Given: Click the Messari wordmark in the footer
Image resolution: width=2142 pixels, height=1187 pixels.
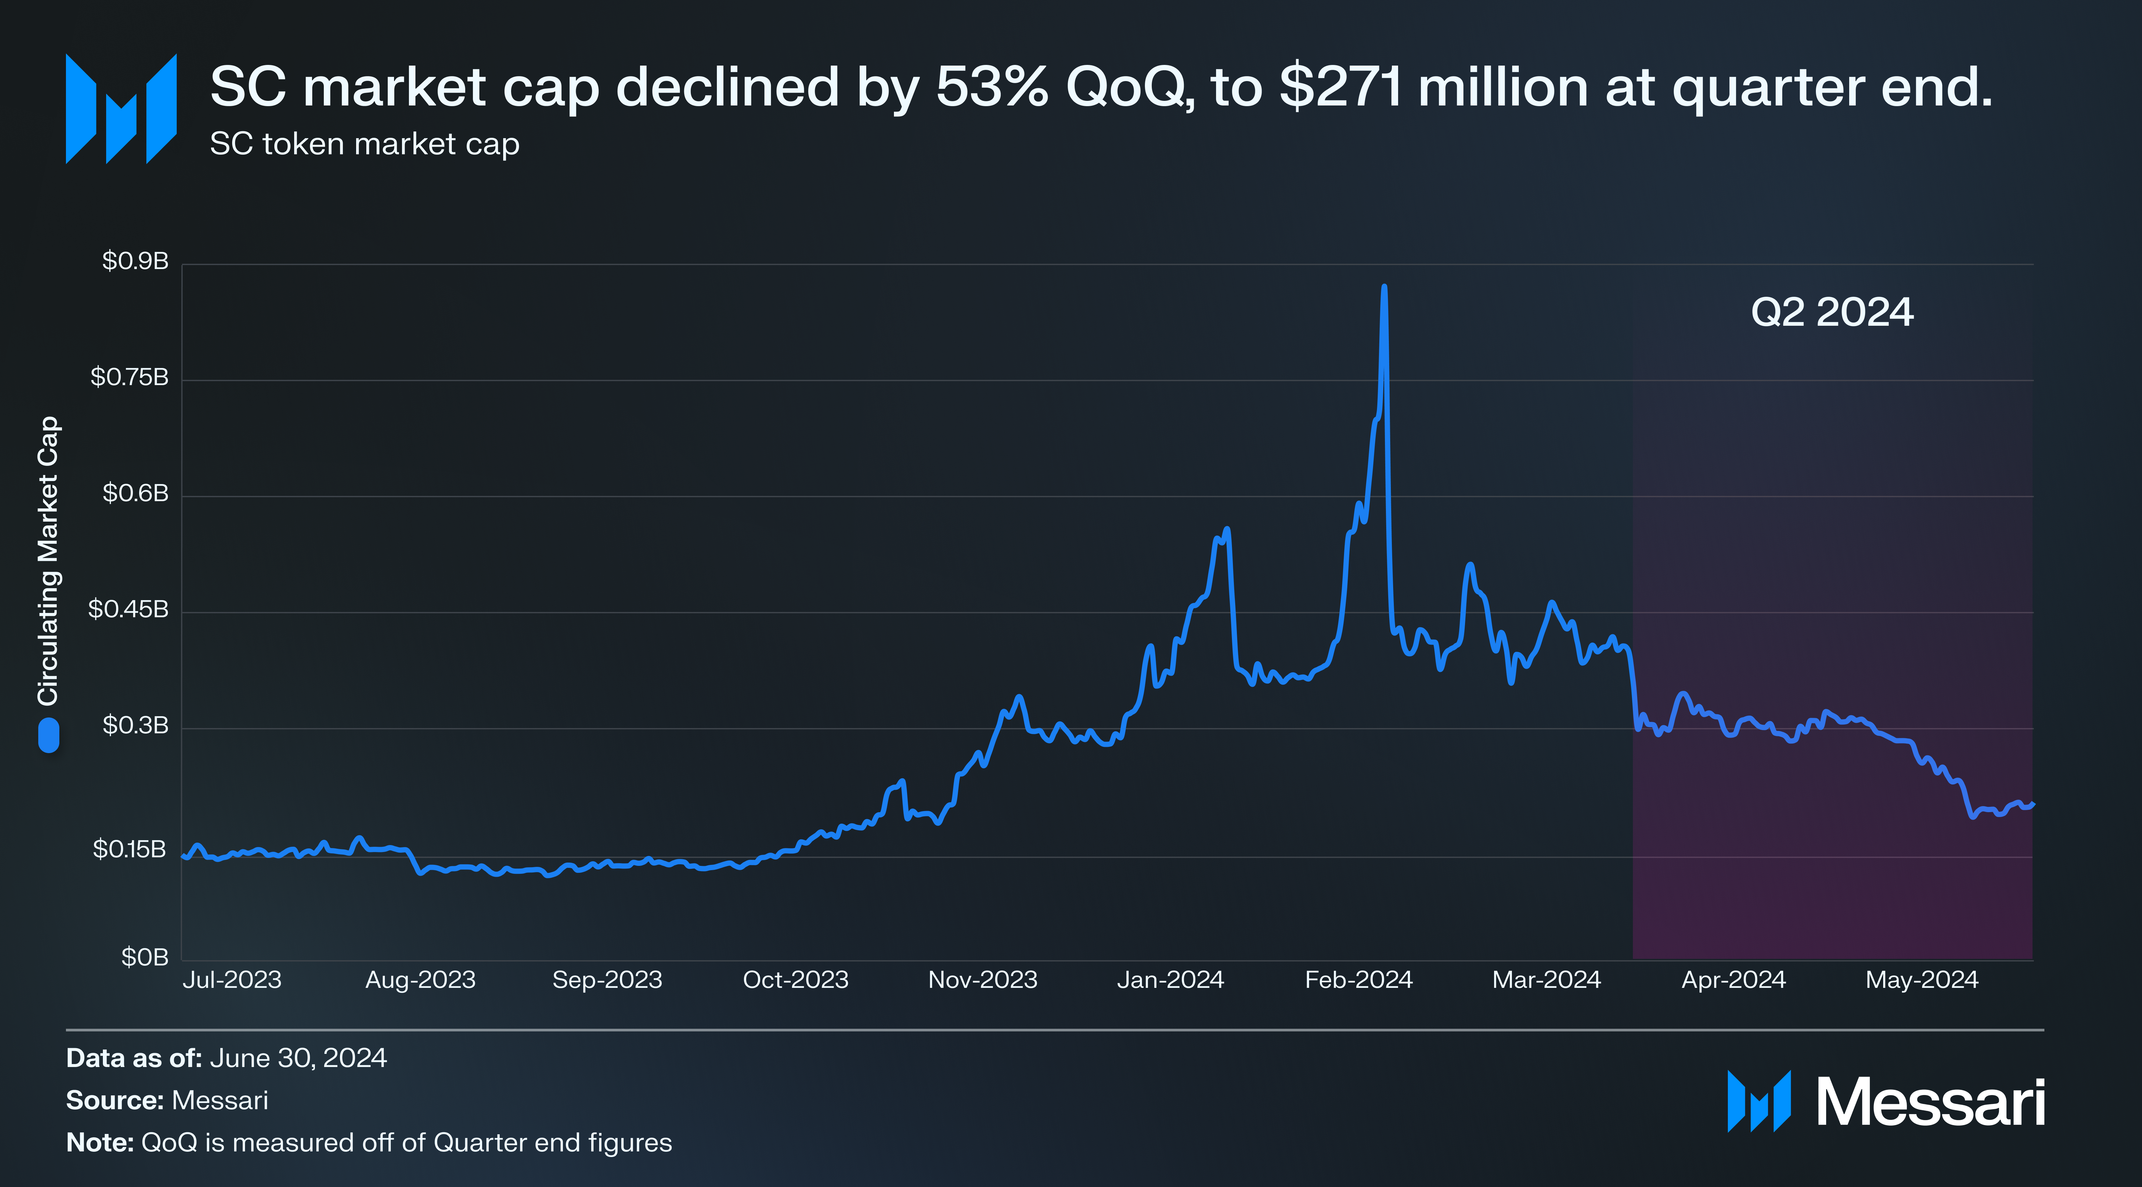Looking at the screenshot, I should coord(1930,1103).
